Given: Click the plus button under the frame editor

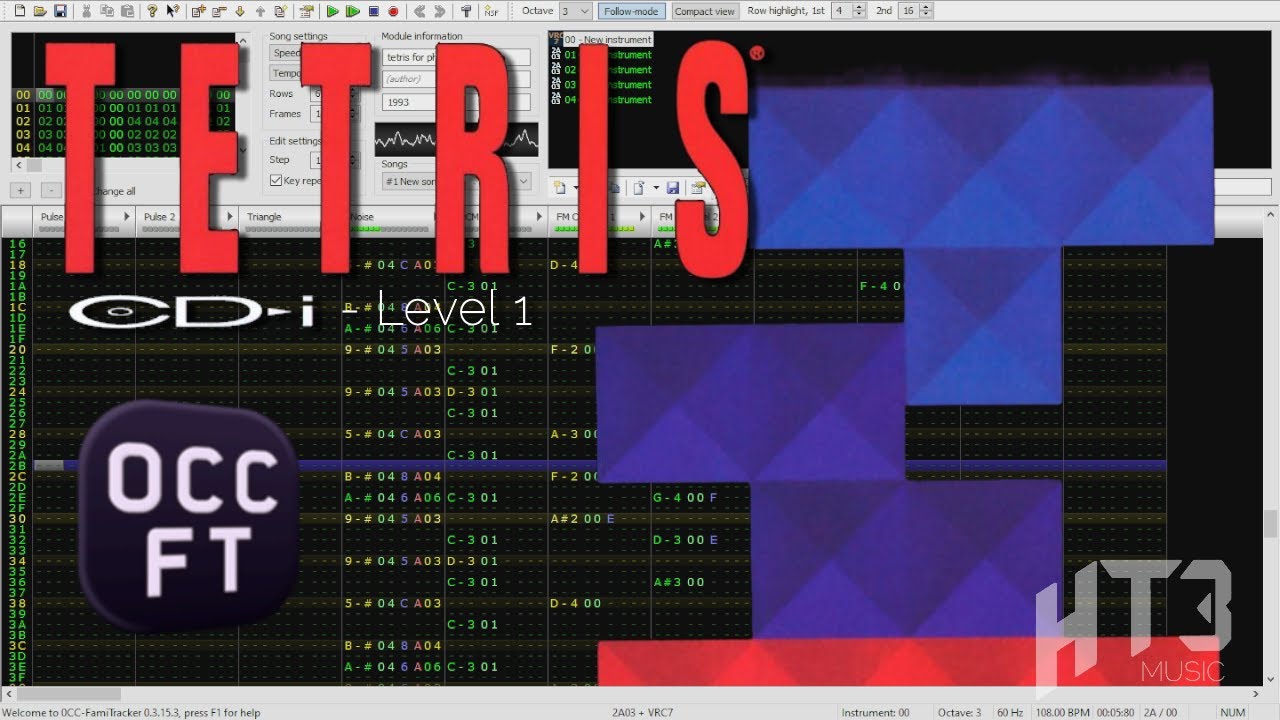Looking at the screenshot, I should tap(21, 190).
